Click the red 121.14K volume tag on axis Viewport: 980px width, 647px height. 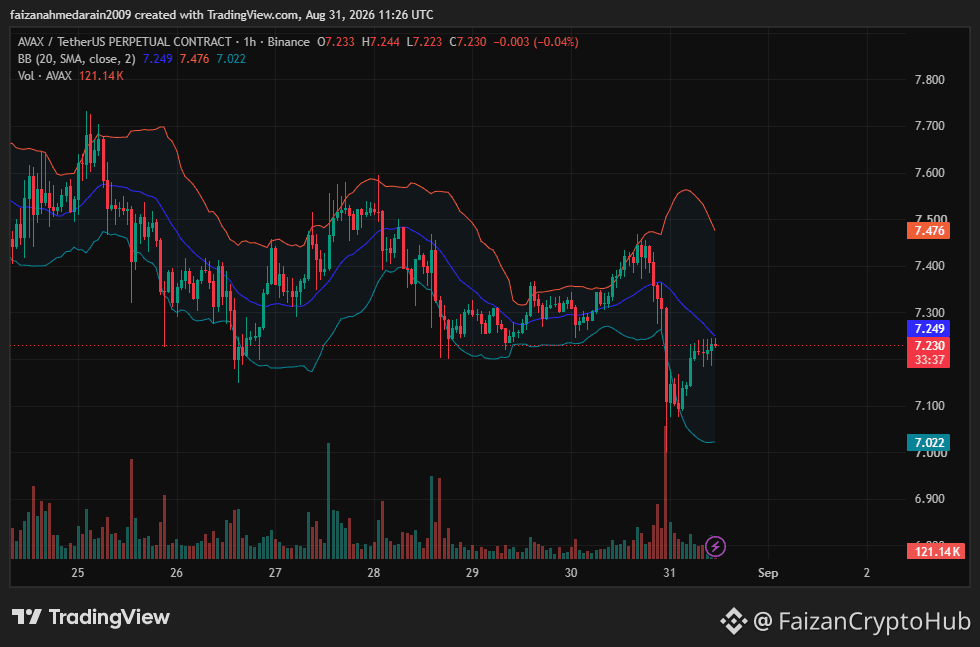(936, 551)
